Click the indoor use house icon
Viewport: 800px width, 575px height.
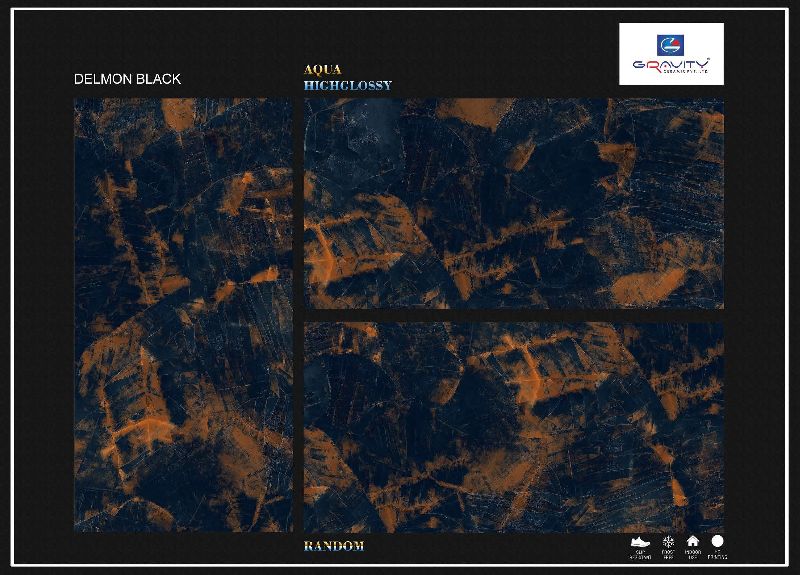coord(692,541)
